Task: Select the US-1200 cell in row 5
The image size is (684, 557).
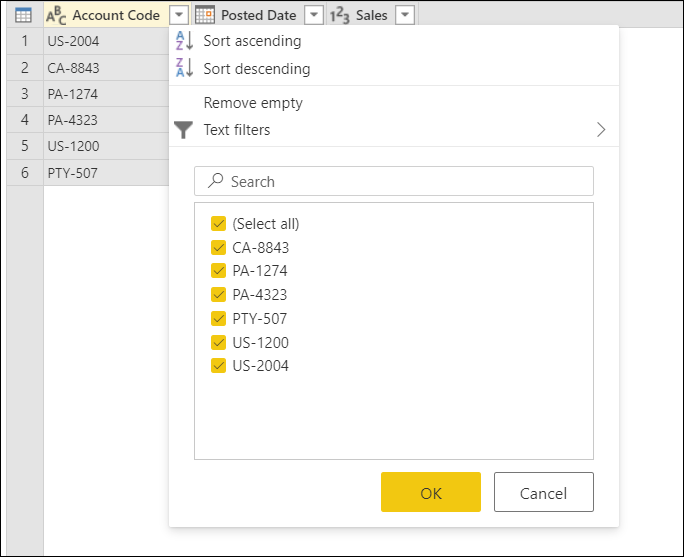Action: 106,146
